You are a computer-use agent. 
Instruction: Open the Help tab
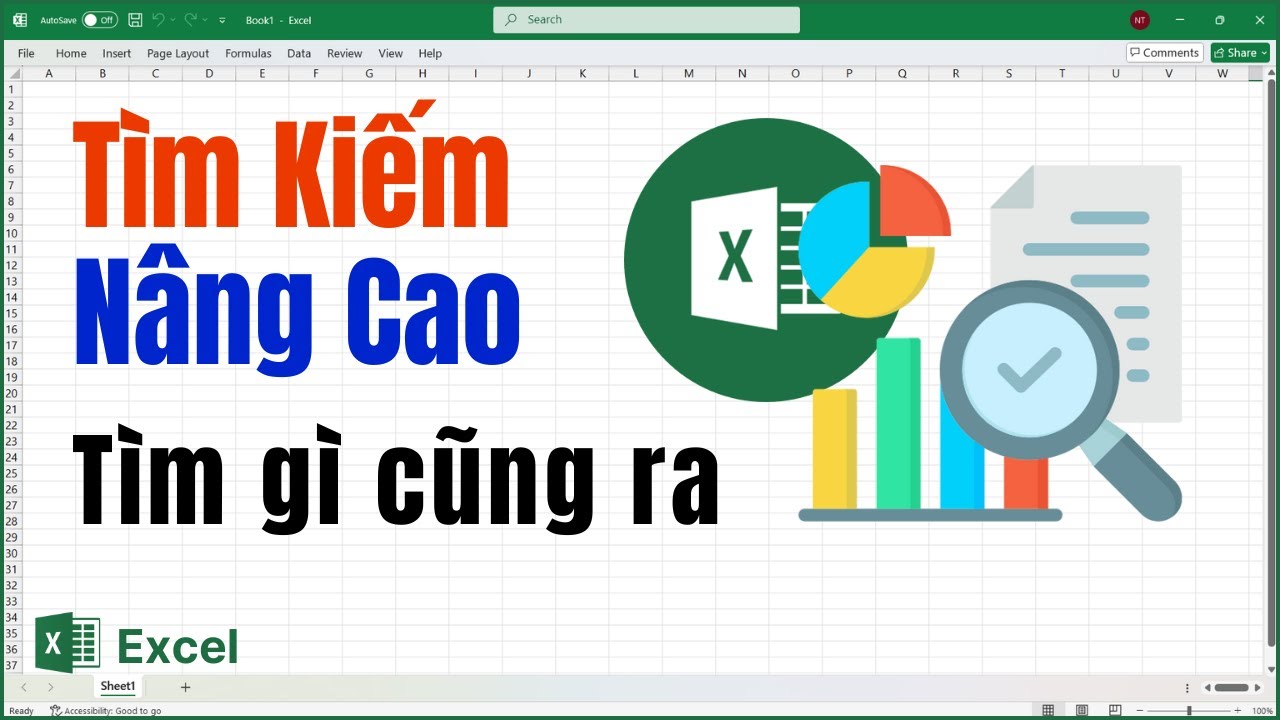tap(430, 53)
